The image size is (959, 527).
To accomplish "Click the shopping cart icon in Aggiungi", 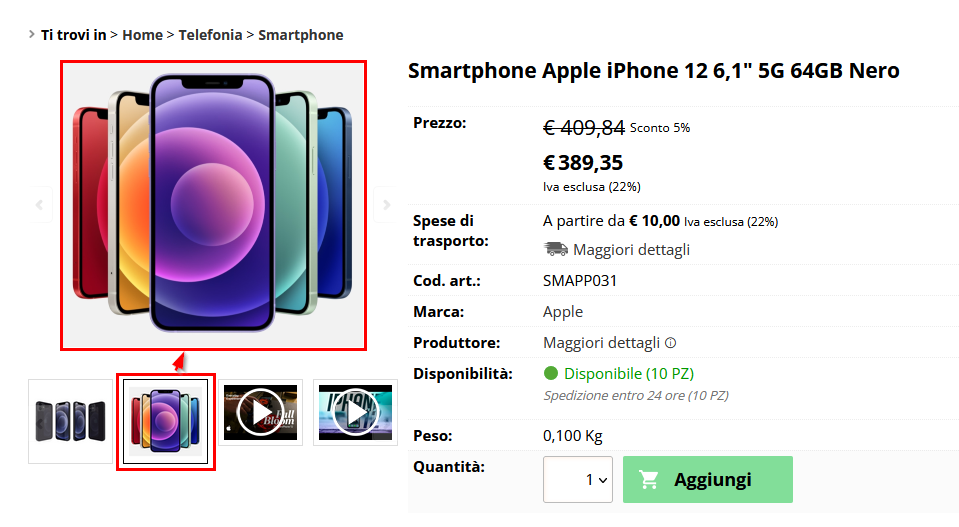I will point(648,480).
